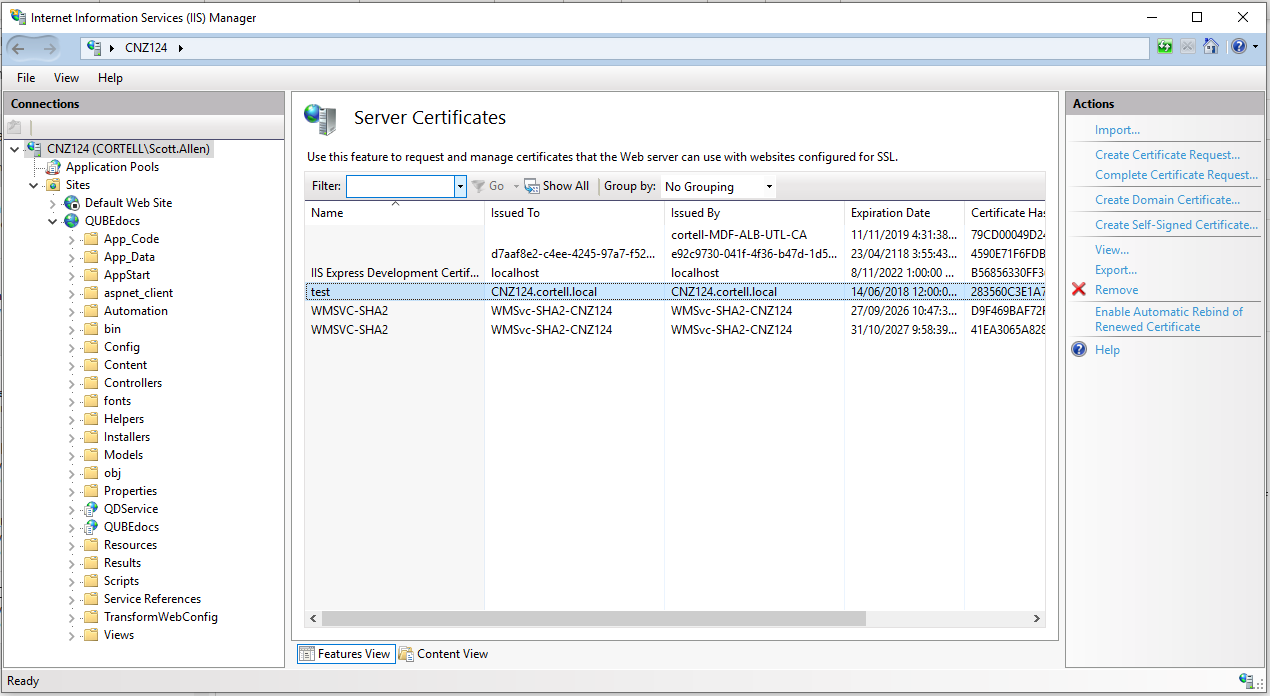Switch to Features View tab
This screenshot has width=1270, height=696.
(345, 654)
